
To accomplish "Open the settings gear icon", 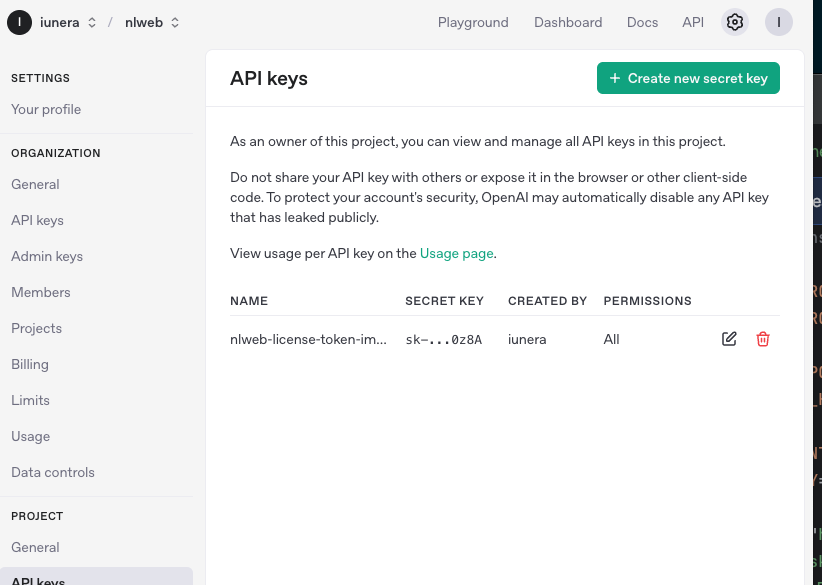I will (734, 22).
